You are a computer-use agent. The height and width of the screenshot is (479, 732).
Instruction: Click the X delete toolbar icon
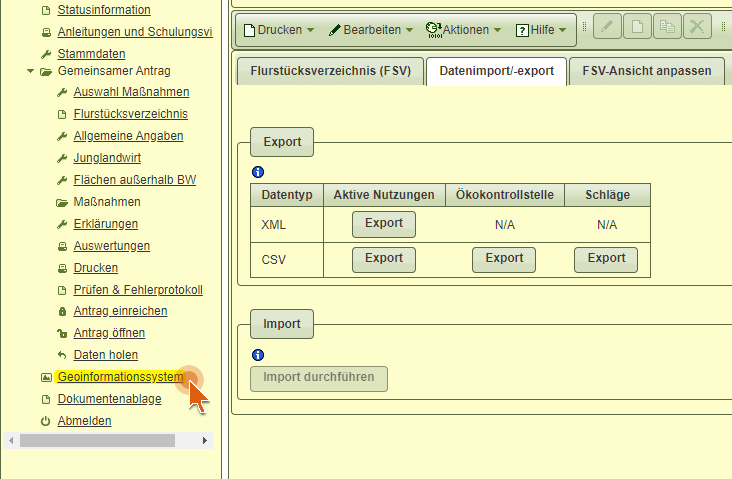click(x=697, y=28)
